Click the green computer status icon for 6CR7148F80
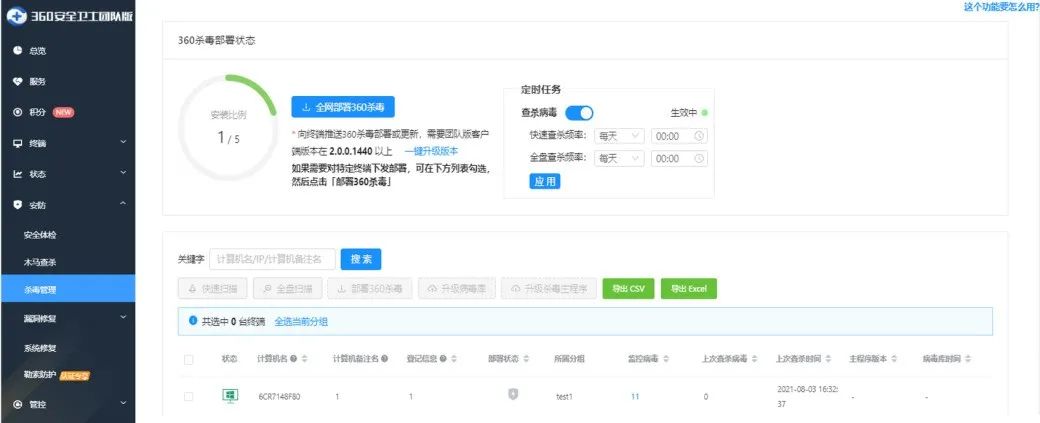The image size is (1040, 423). [x=229, y=396]
